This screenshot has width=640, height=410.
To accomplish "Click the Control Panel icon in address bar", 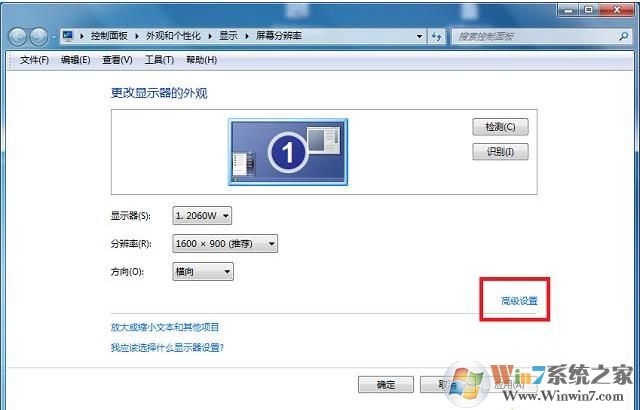I will tap(68, 36).
